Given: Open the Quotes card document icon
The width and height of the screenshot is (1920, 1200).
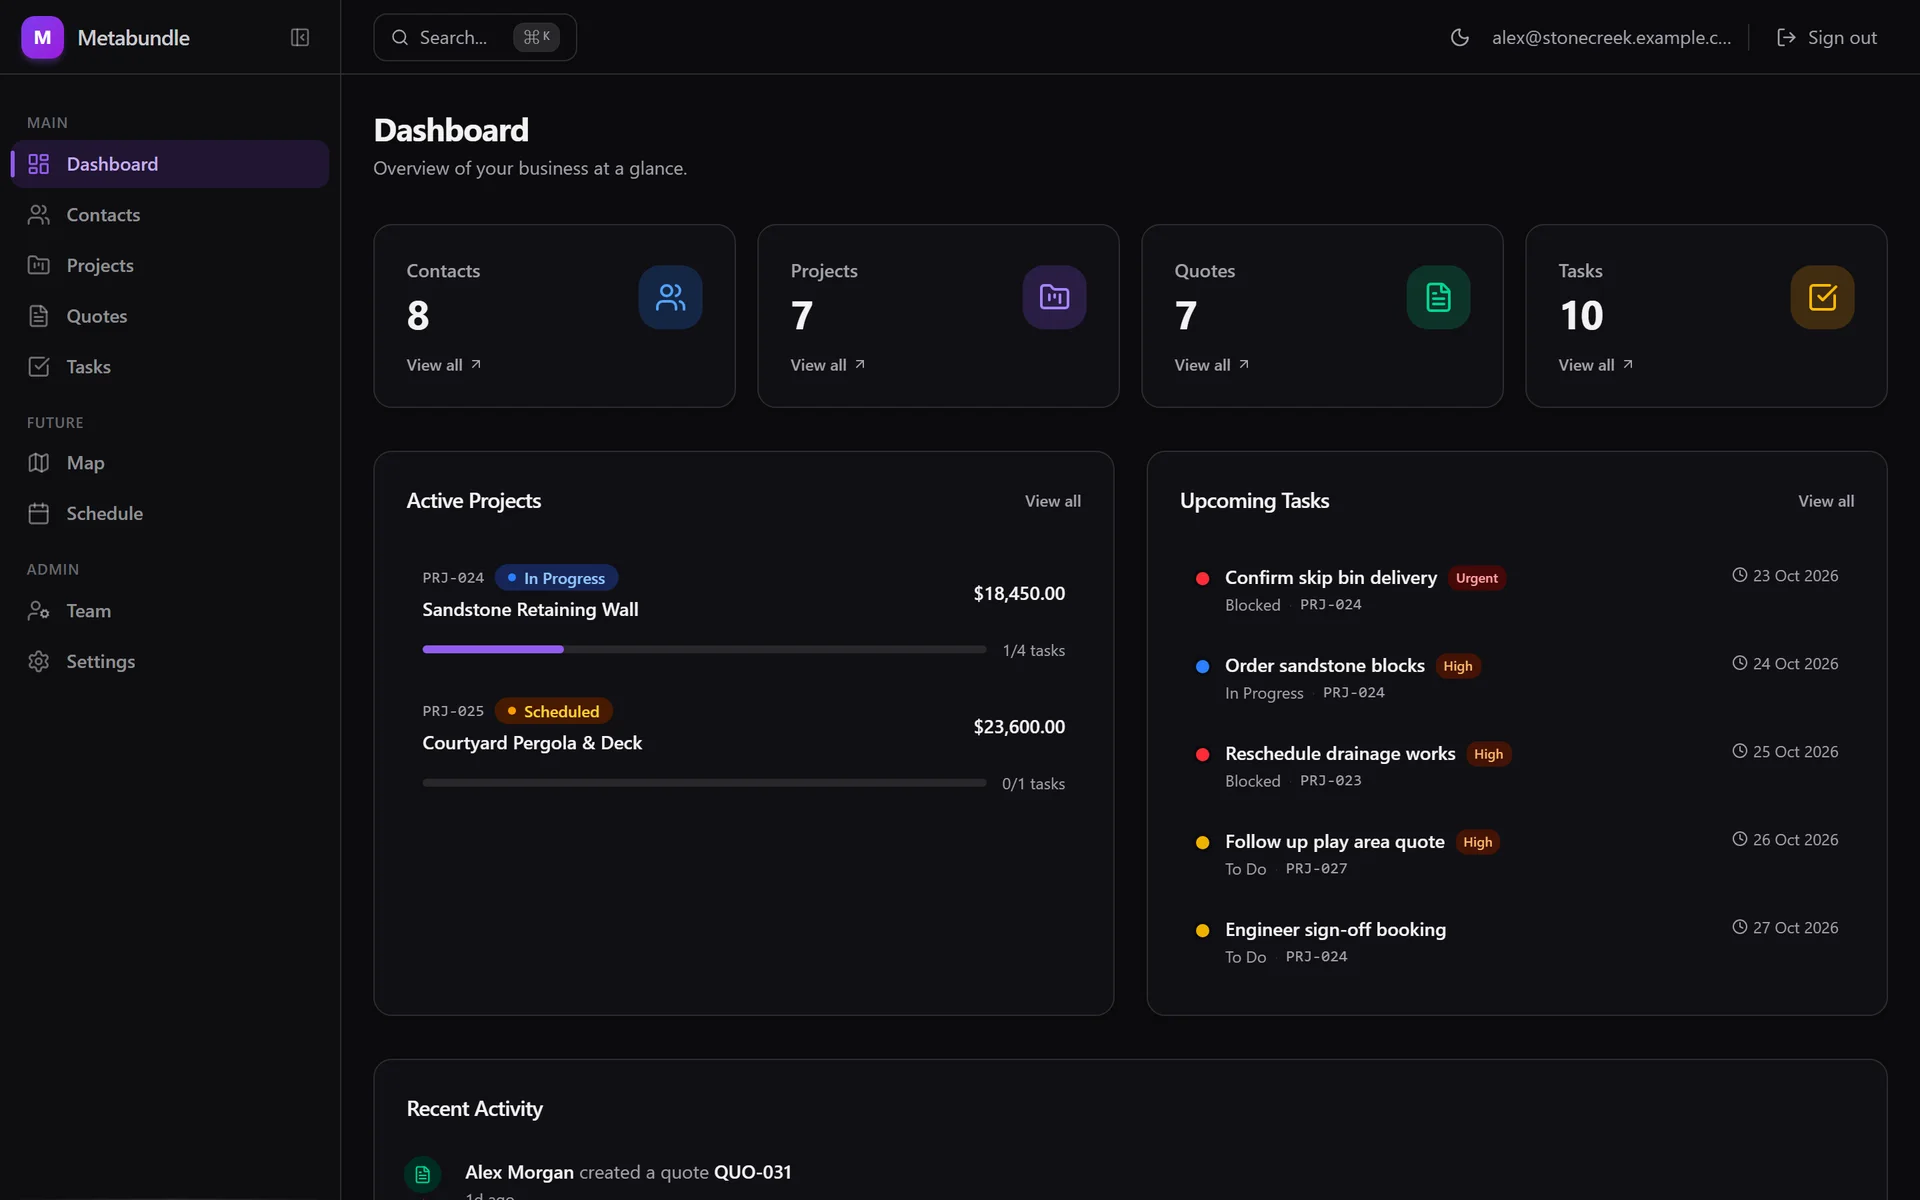Looking at the screenshot, I should [x=1438, y=297].
